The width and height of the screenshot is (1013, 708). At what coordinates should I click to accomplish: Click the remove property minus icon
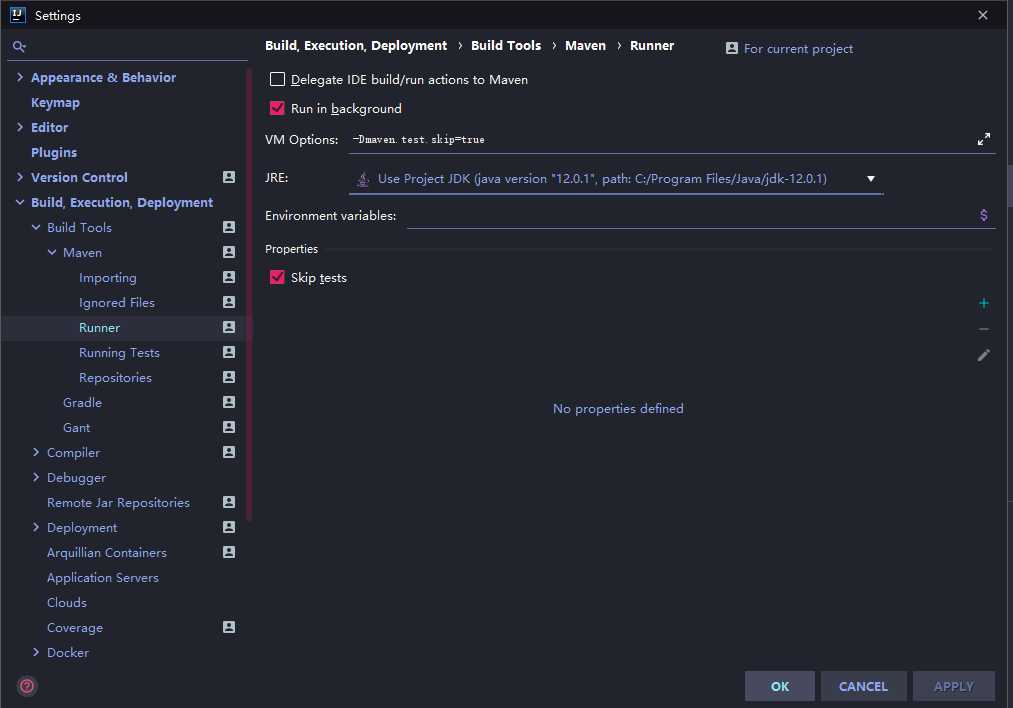[x=983, y=329]
